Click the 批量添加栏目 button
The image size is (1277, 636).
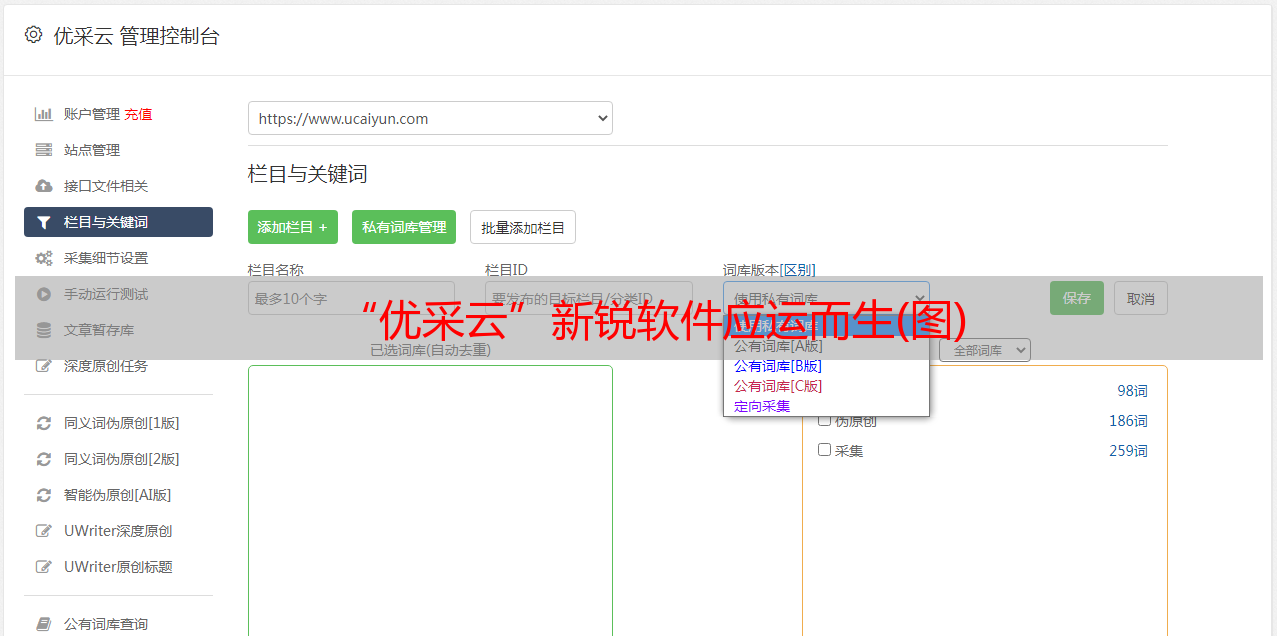click(523, 227)
